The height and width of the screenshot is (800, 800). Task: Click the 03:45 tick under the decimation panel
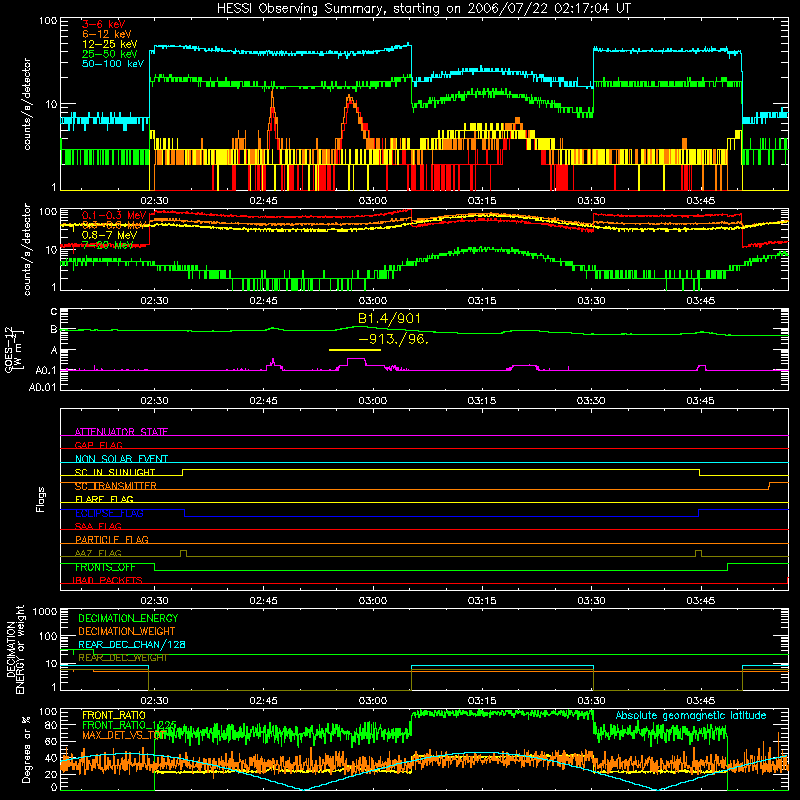701,701
